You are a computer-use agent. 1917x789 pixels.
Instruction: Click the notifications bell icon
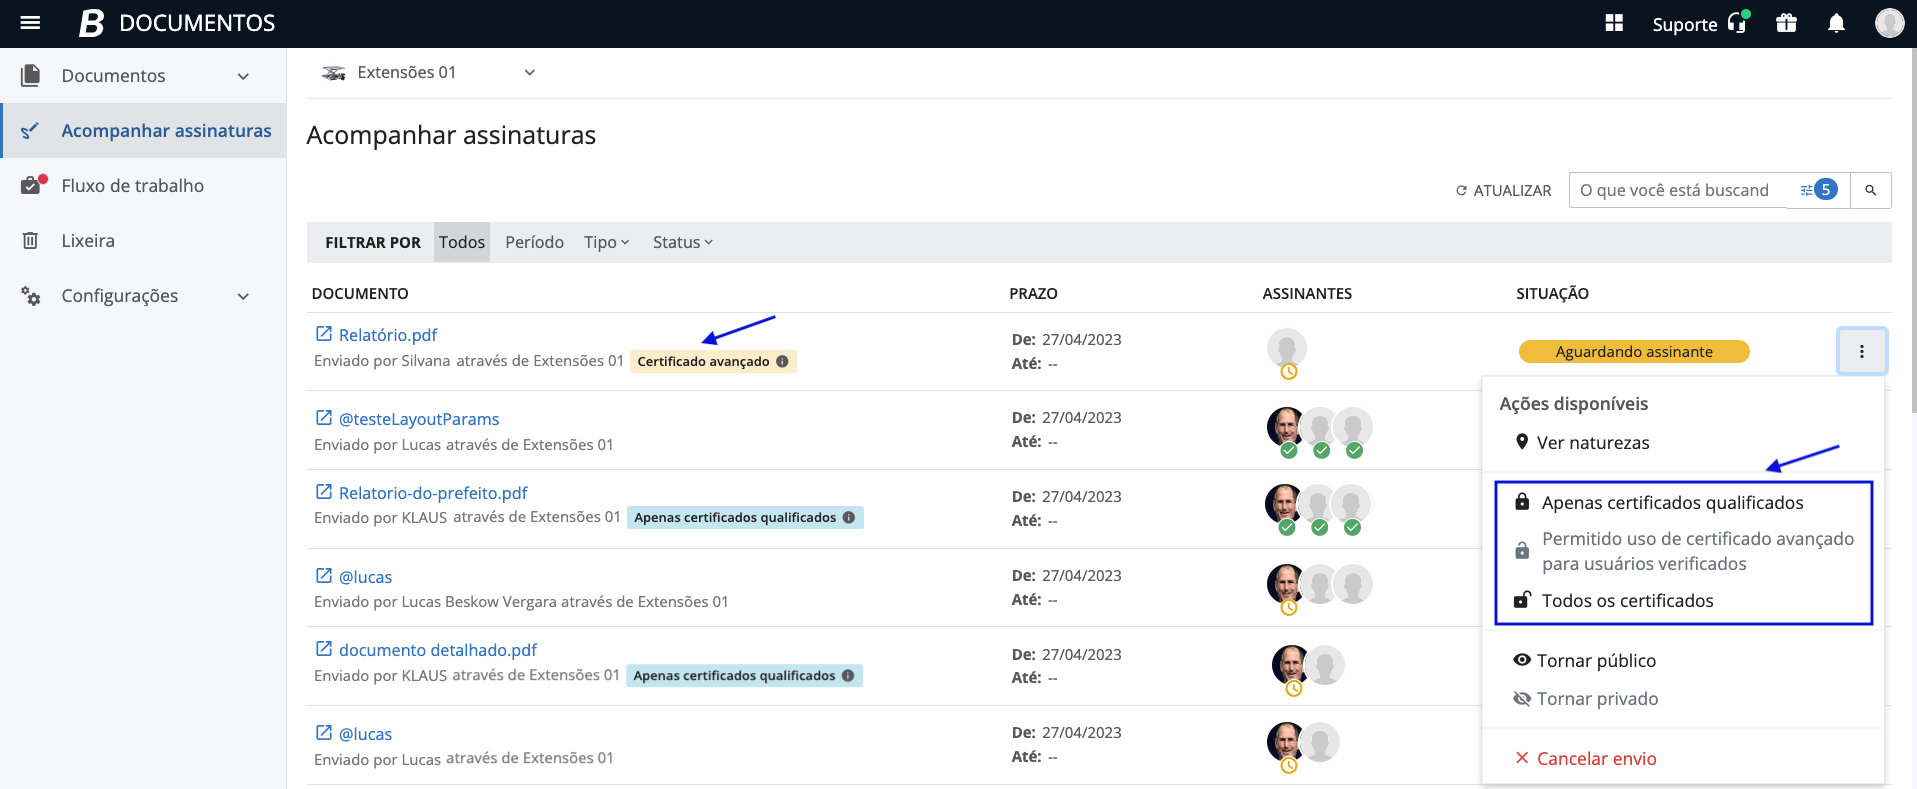point(1836,23)
